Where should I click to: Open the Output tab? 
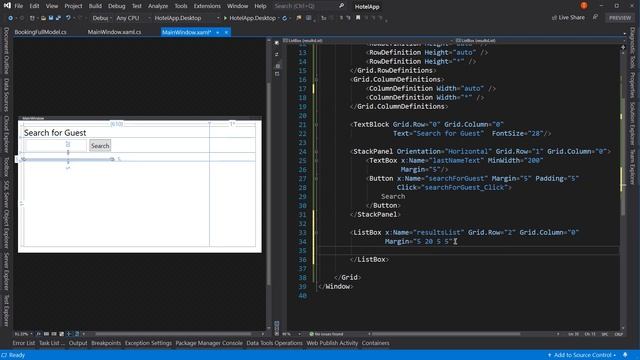(x=78, y=343)
